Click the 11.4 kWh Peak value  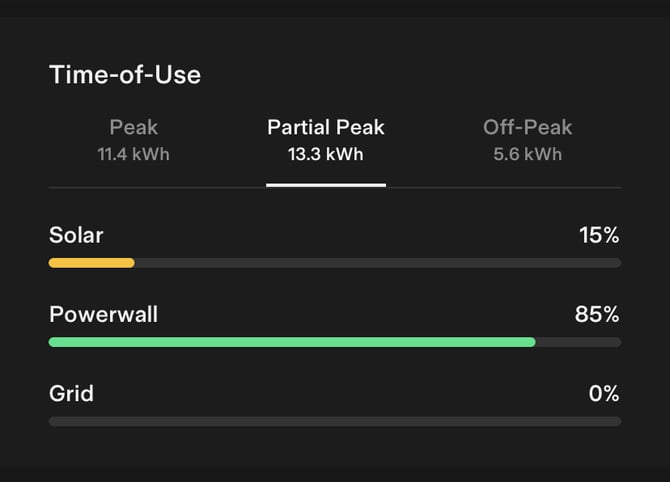coord(133,154)
